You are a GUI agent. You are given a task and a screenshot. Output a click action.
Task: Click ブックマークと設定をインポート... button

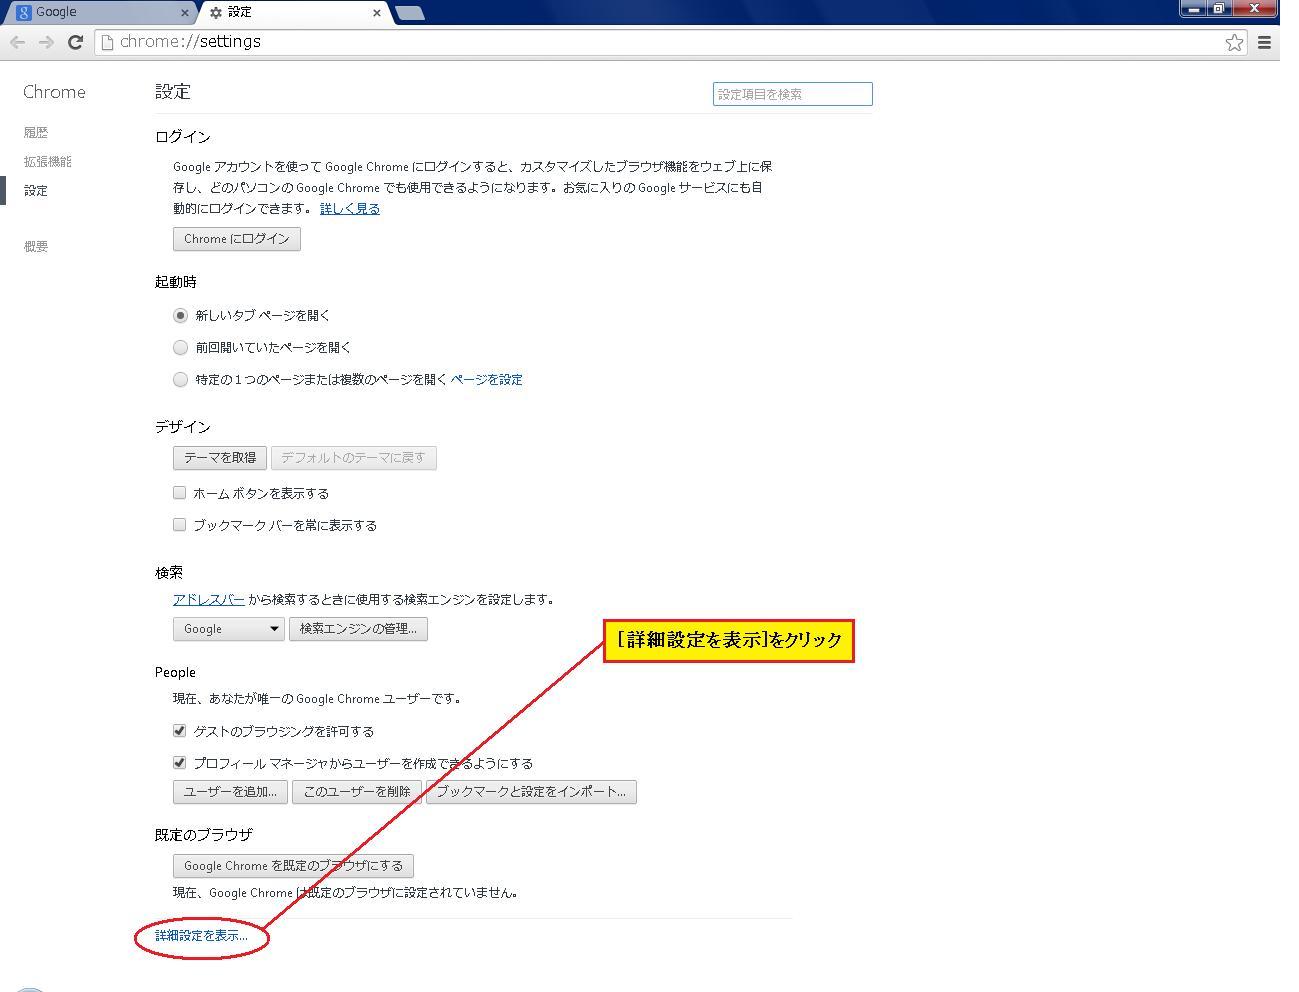coord(531,792)
